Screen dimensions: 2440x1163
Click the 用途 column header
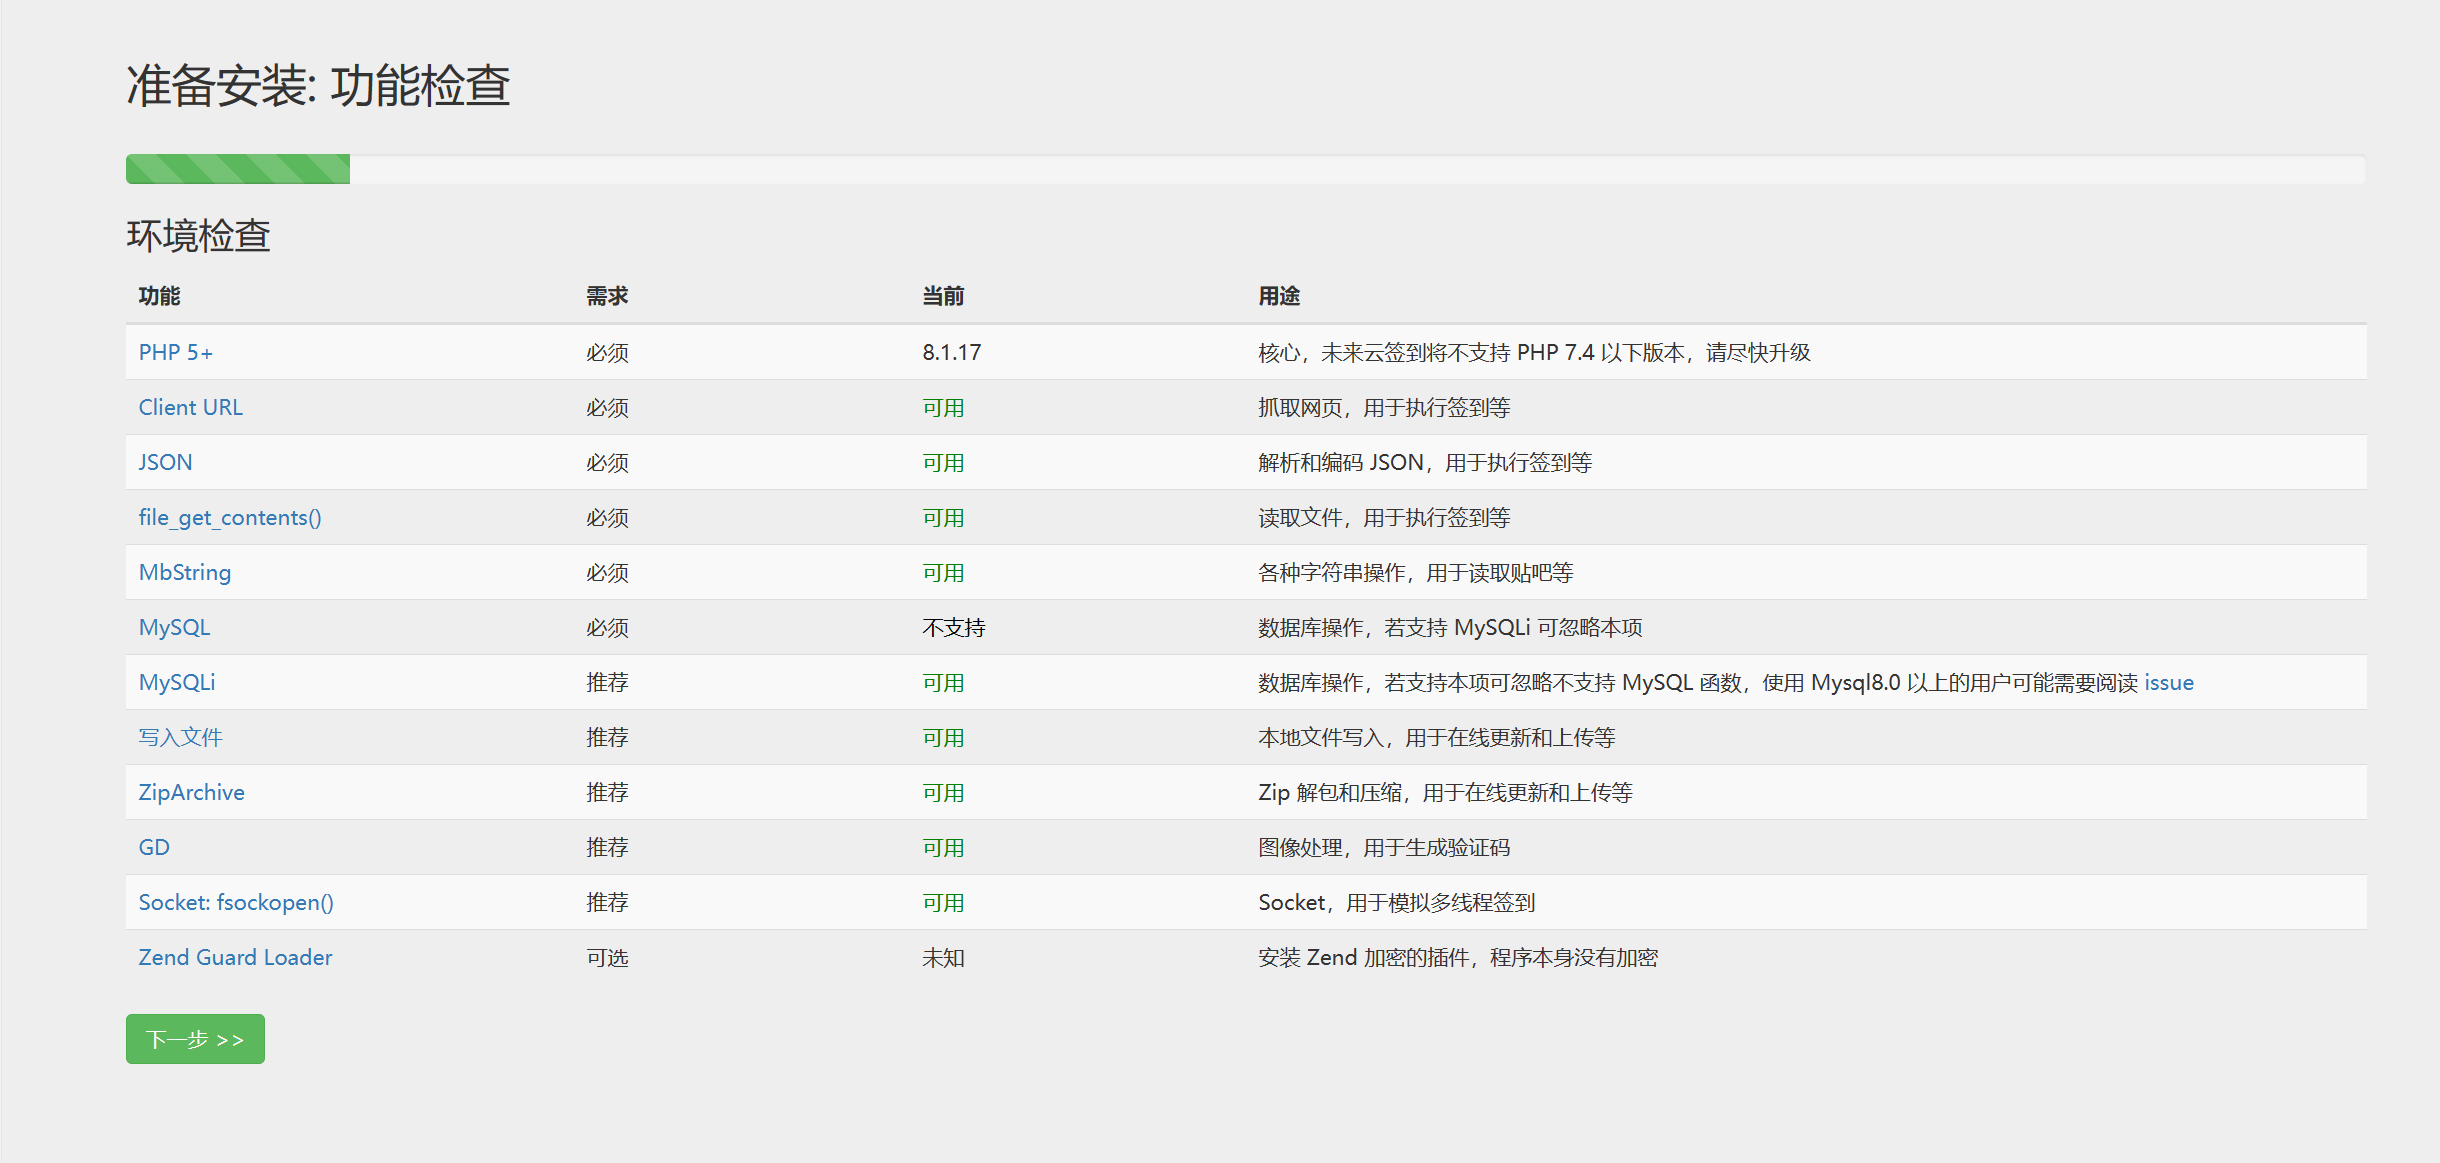[x=1278, y=296]
